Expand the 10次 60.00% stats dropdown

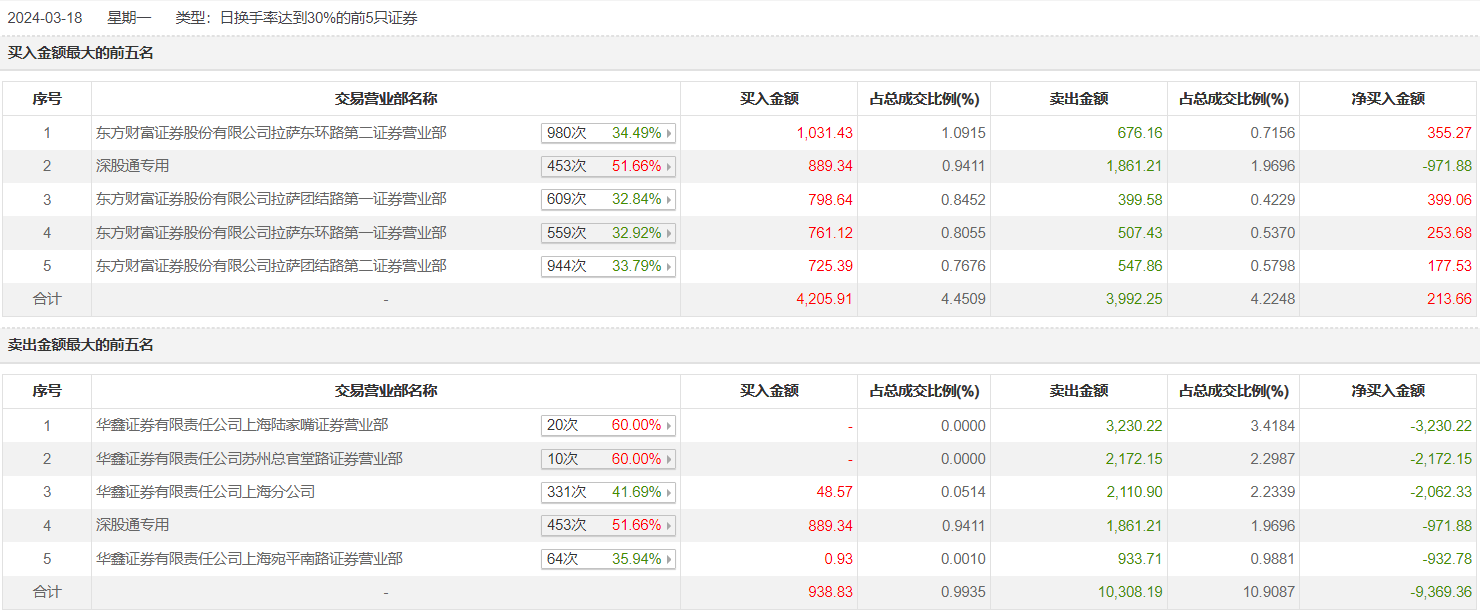pyautogui.click(x=608, y=459)
